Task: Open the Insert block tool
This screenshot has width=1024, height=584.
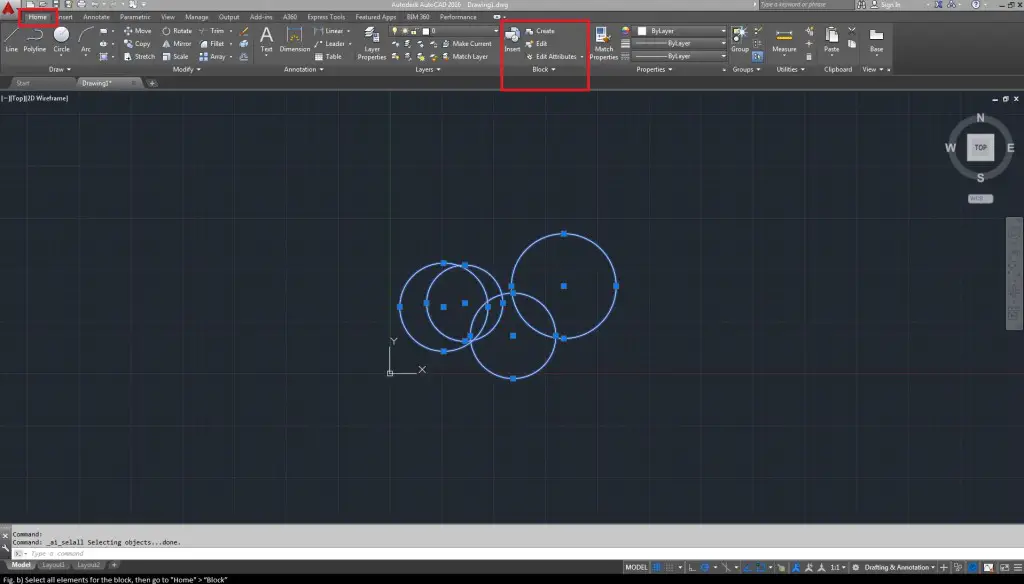Action: coord(512,39)
